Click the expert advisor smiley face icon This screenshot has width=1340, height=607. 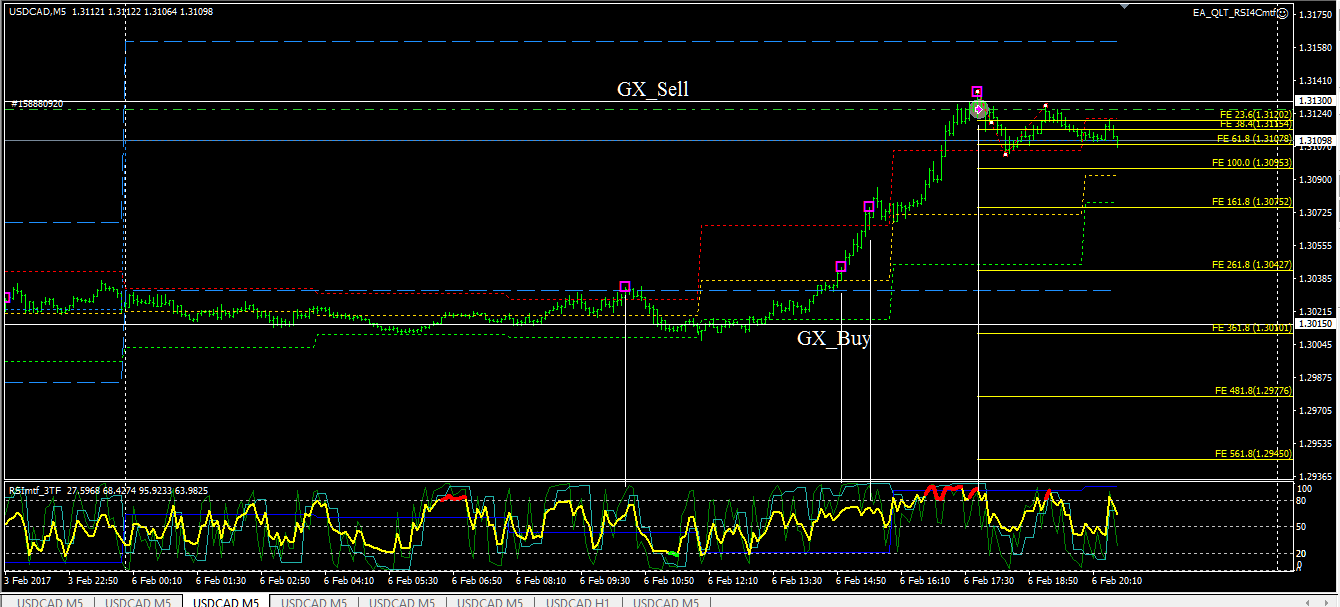click(x=1283, y=13)
